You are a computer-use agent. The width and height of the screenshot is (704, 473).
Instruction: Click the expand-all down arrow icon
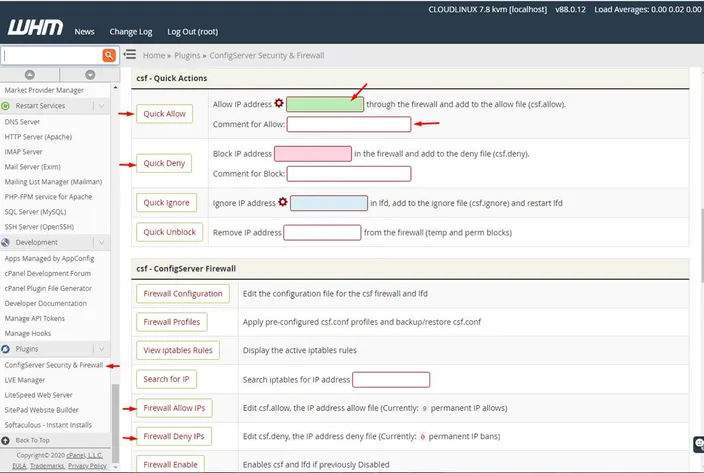click(90, 74)
